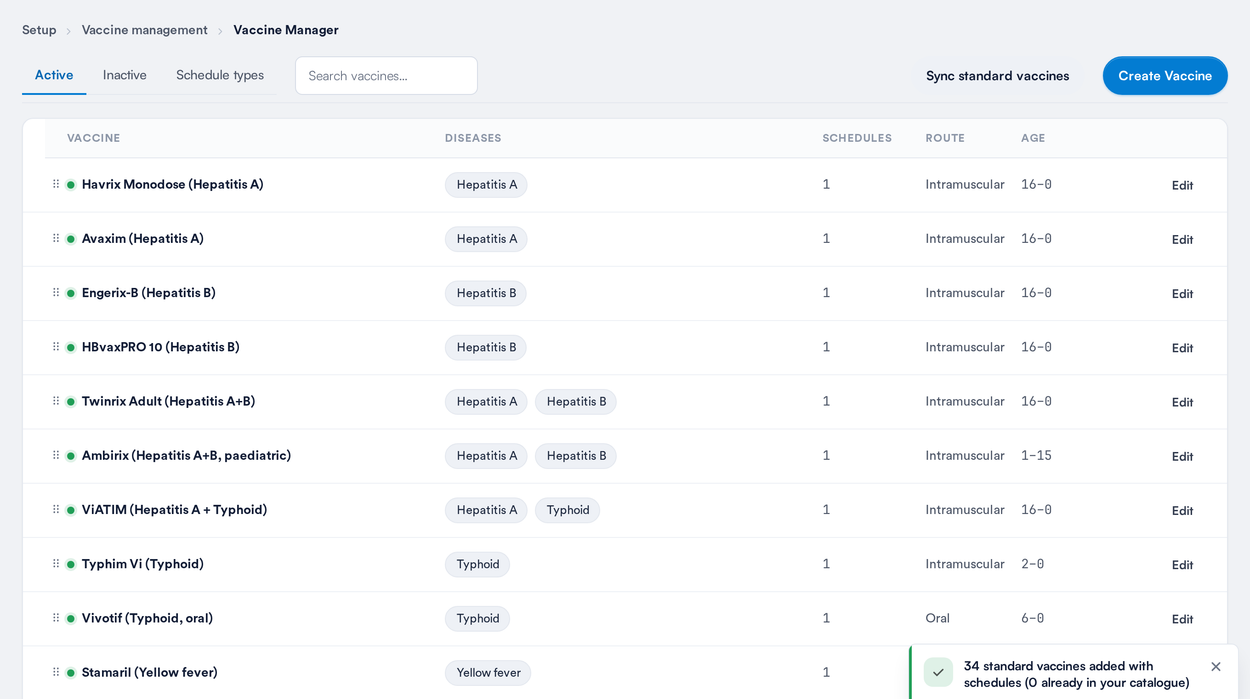Go to Setup in the breadcrumb

tap(39, 30)
